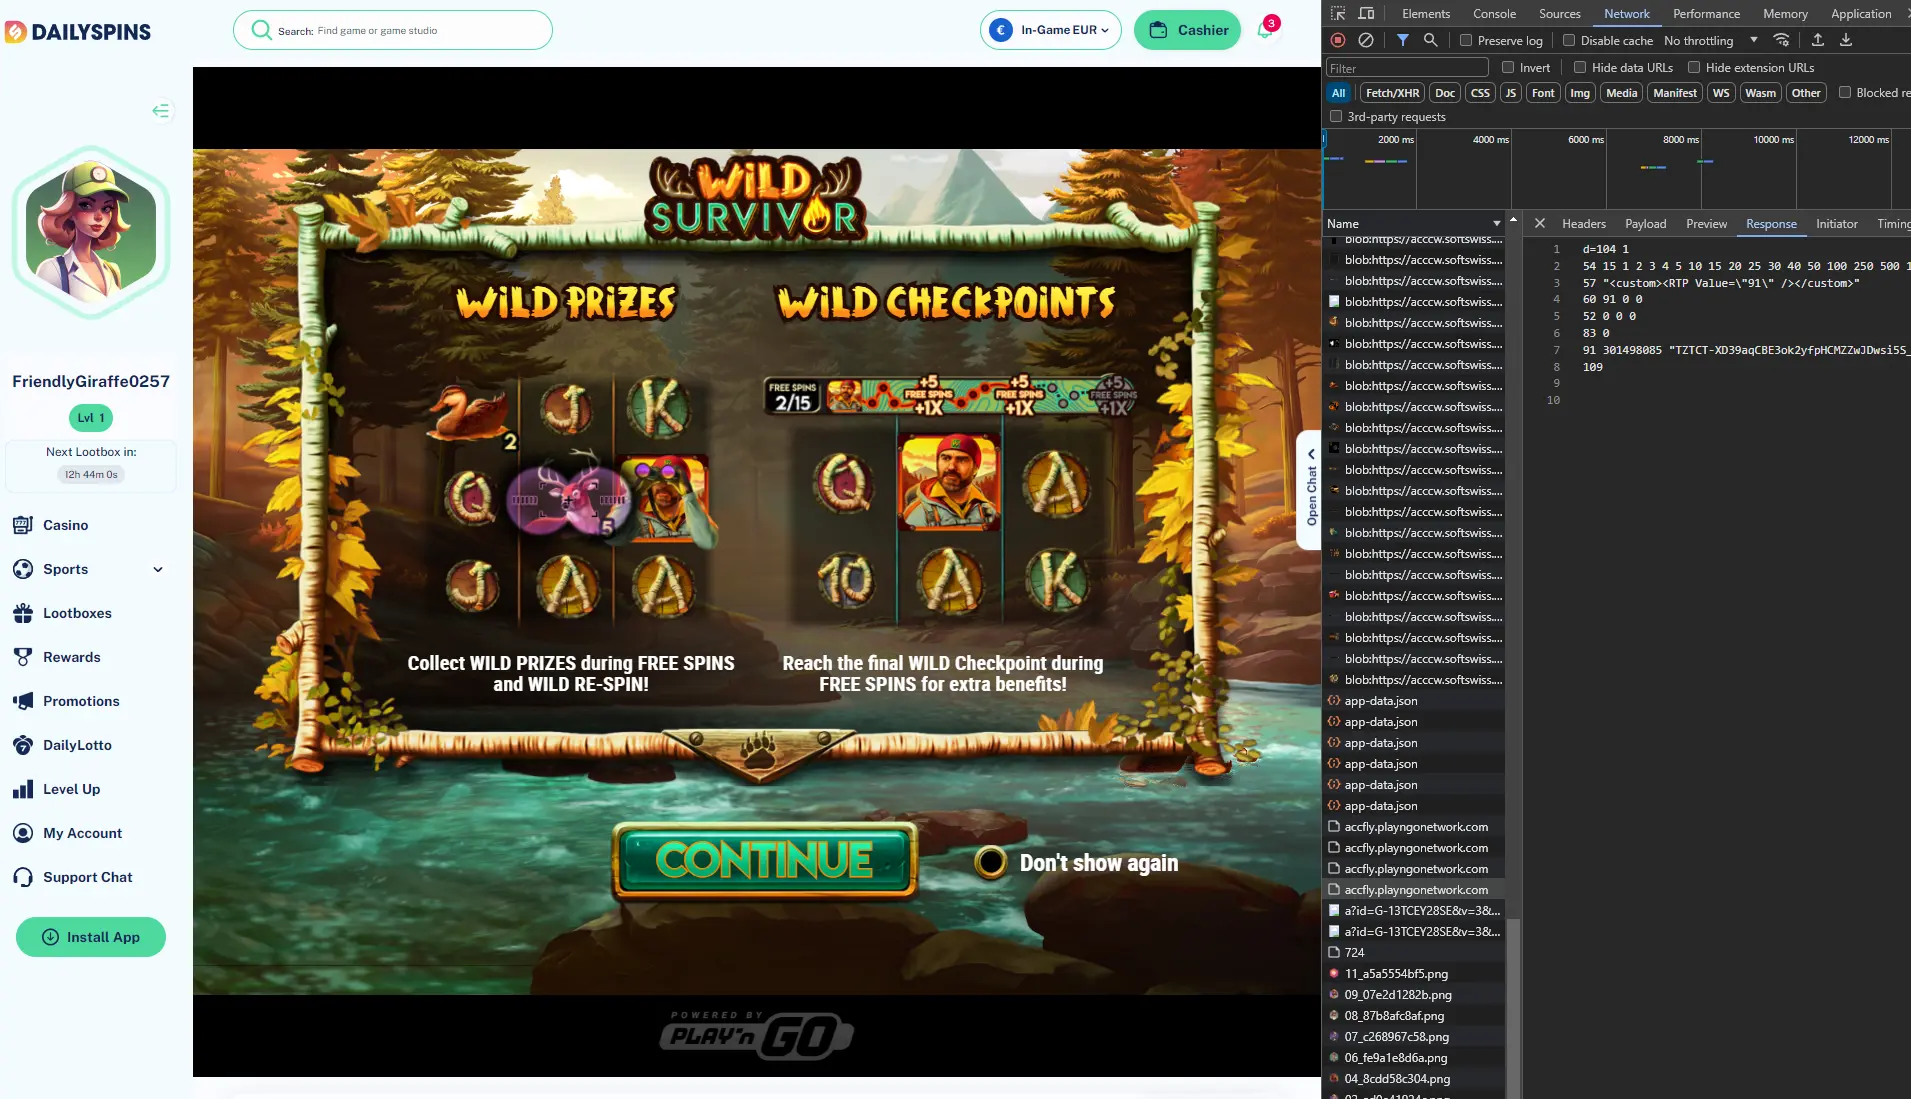This screenshot has height=1099, width=1911.
Task: Filter requests by WS type
Action: click(1720, 93)
